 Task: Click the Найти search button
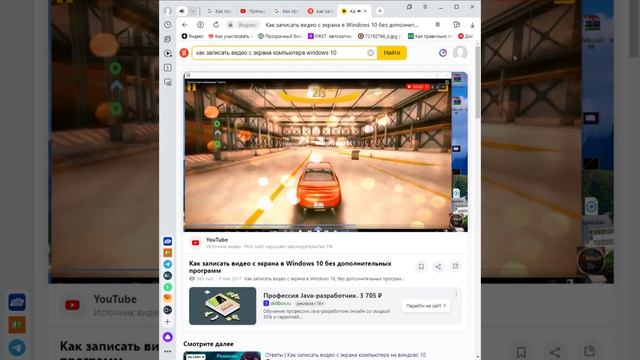click(392, 53)
